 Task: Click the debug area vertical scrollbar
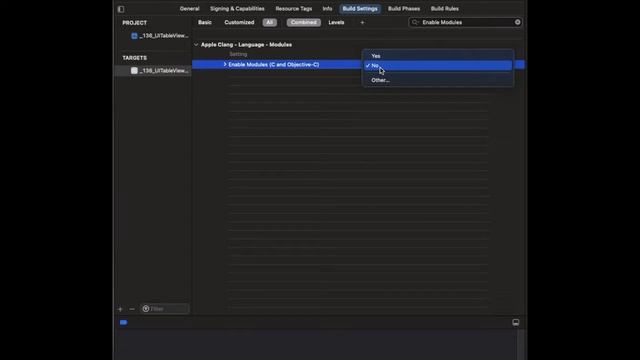(520, 344)
